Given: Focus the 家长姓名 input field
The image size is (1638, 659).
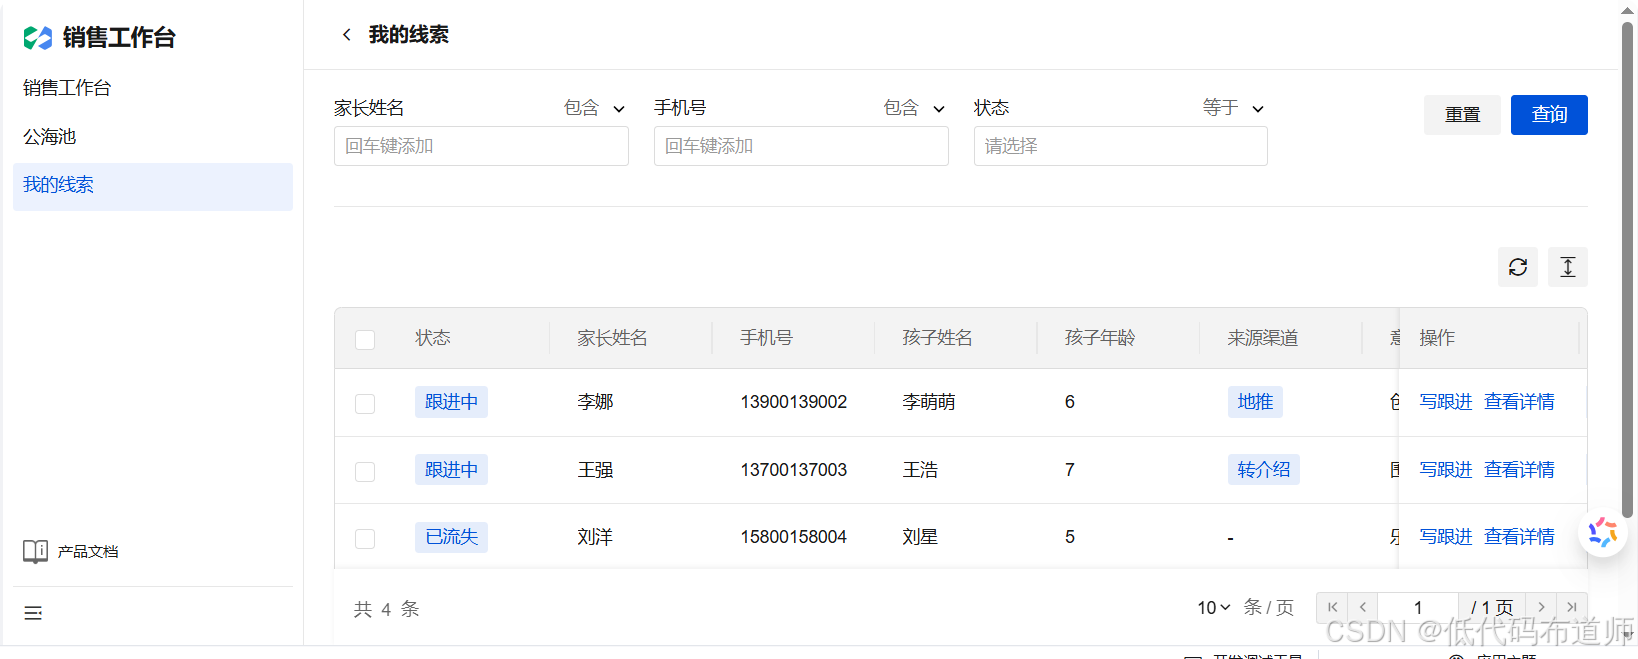Looking at the screenshot, I should 481,146.
